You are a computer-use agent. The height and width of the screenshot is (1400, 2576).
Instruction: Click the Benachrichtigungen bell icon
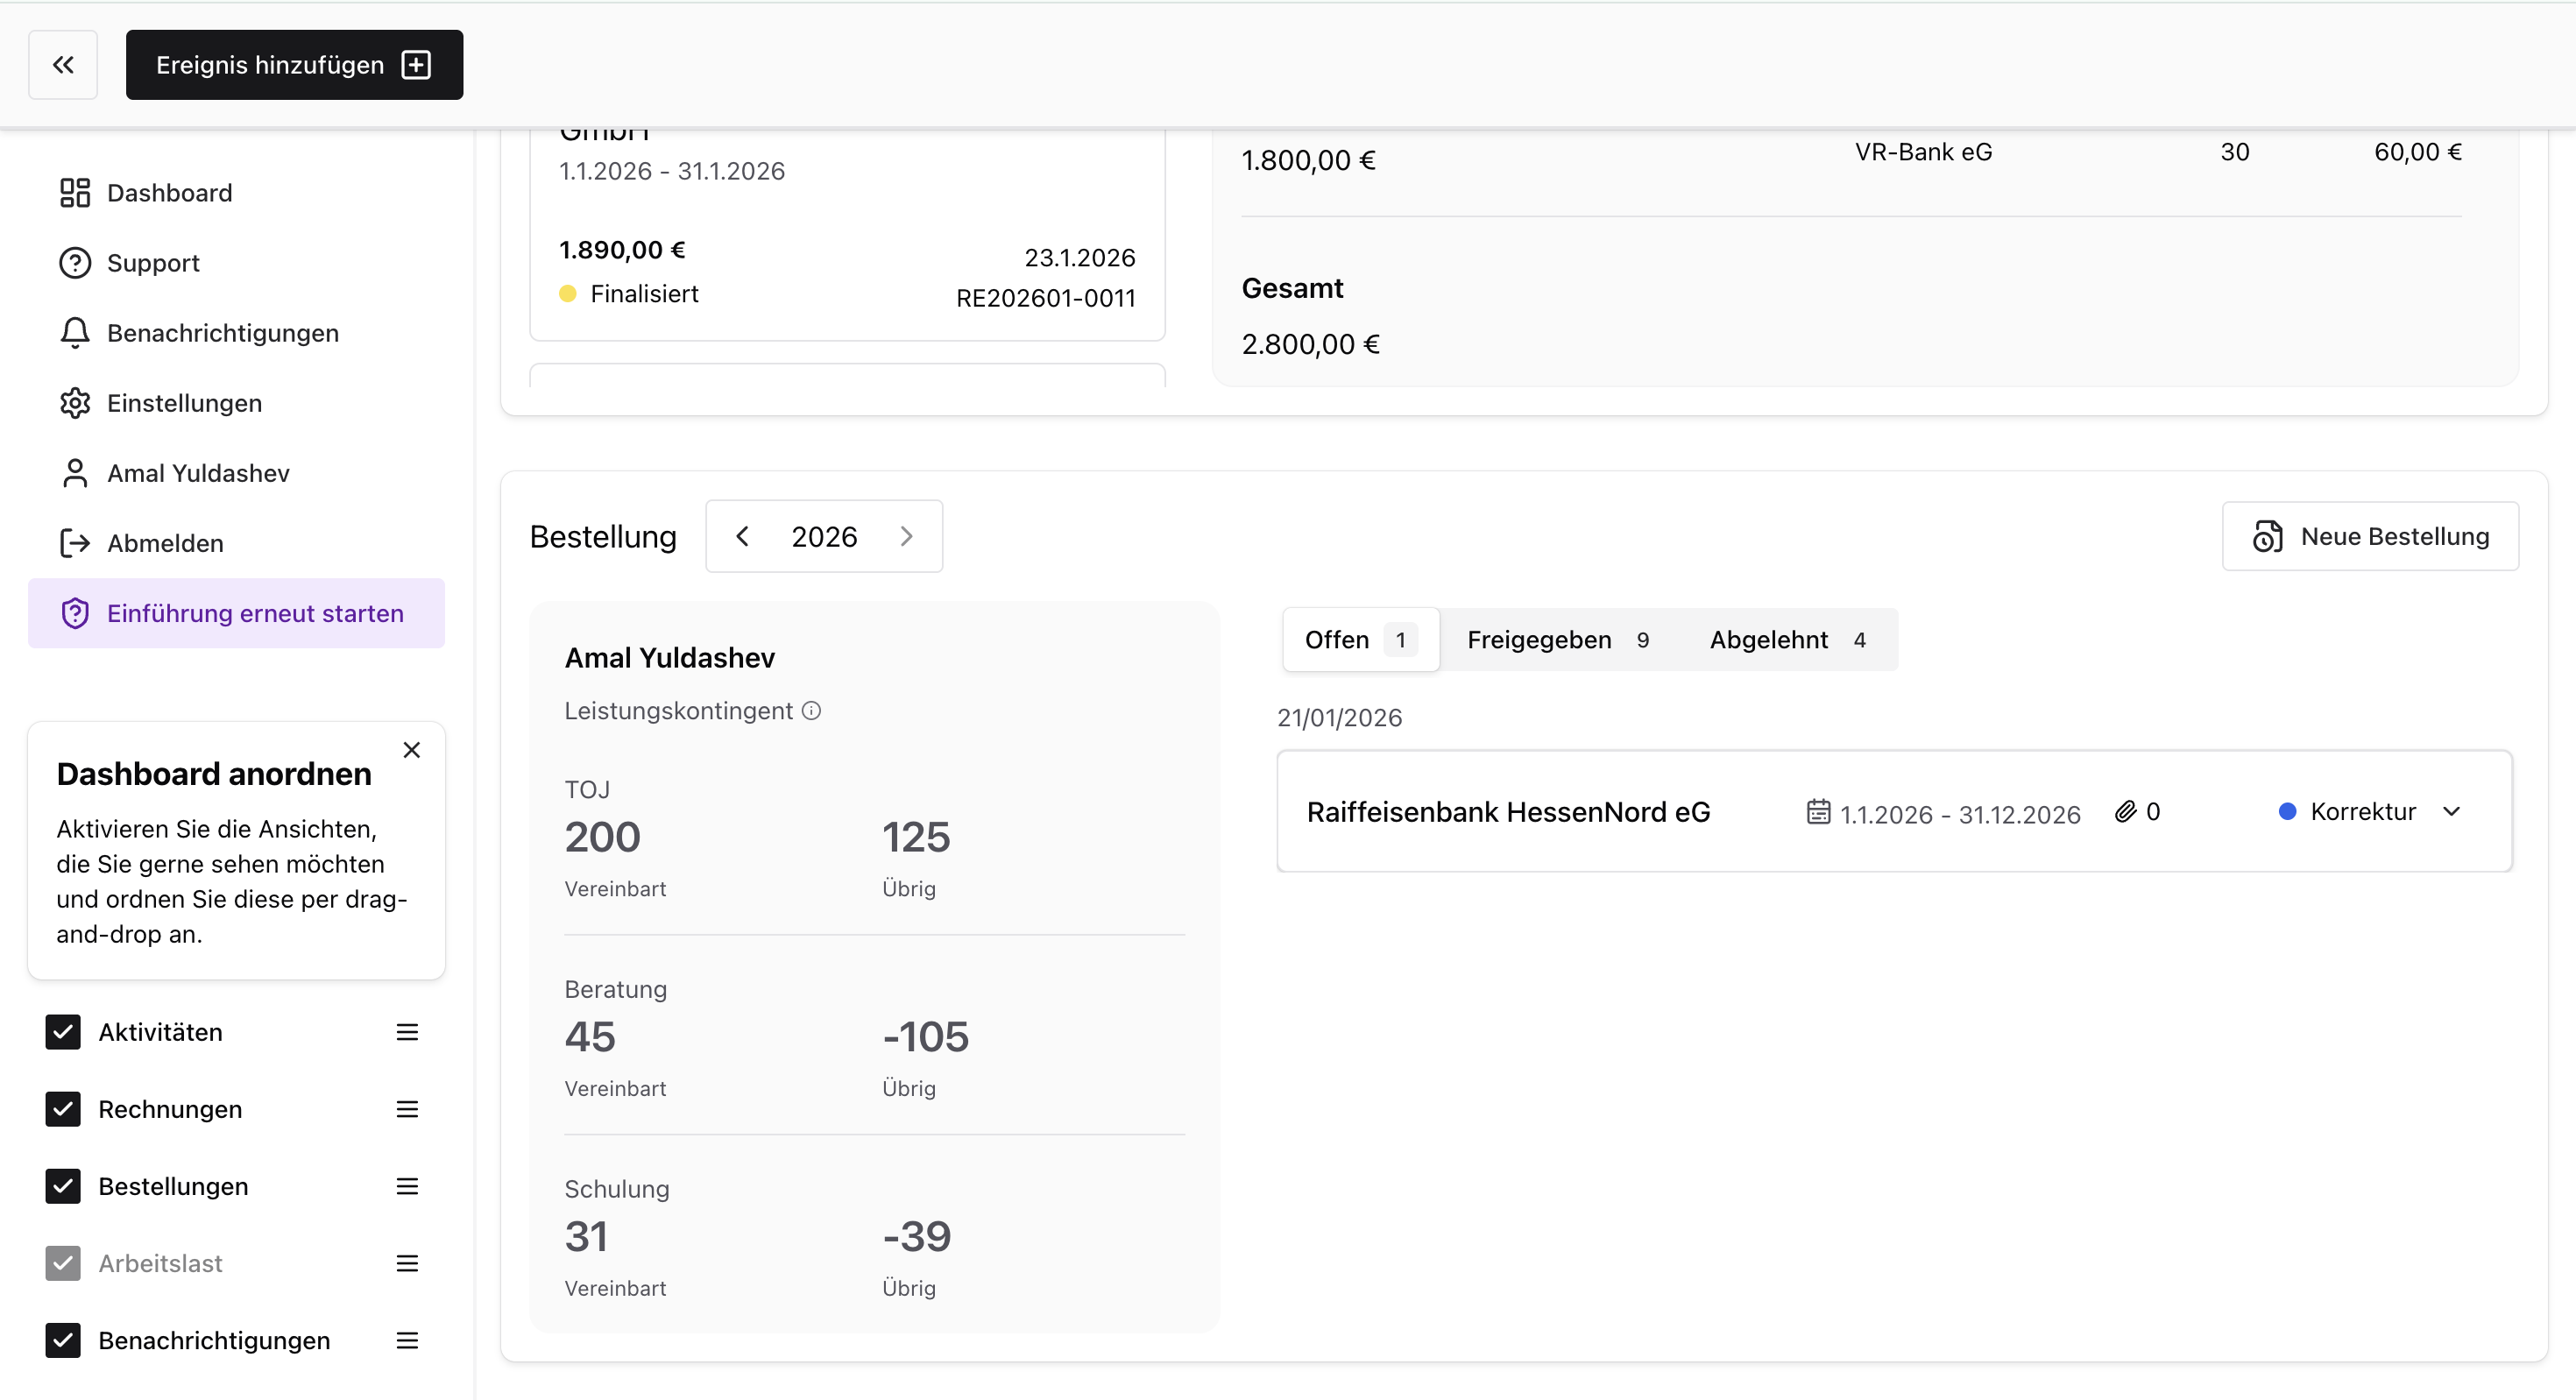click(75, 333)
